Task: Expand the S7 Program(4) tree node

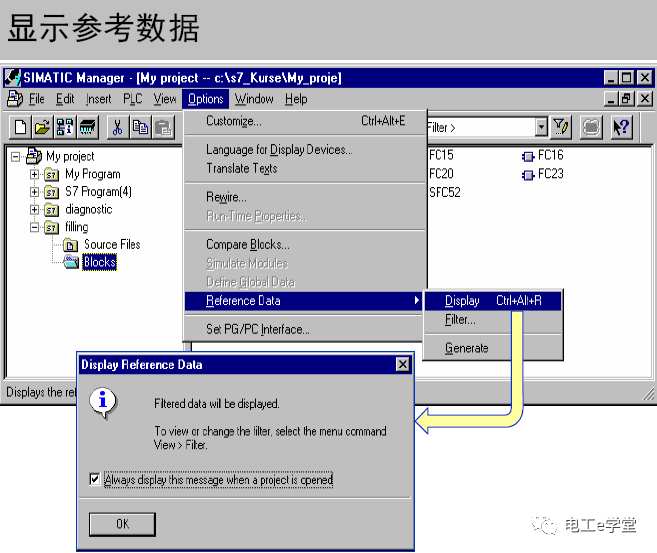Action: (x=34, y=192)
